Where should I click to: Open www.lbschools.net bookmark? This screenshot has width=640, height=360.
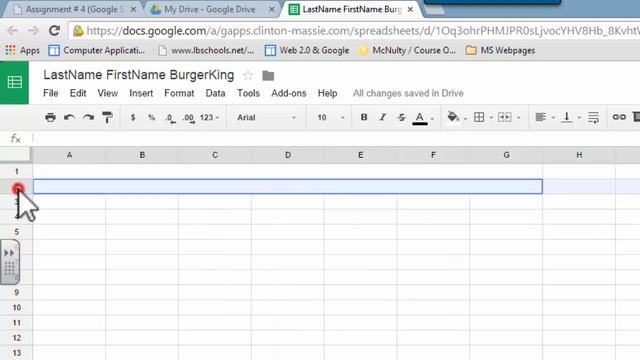[206, 51]
